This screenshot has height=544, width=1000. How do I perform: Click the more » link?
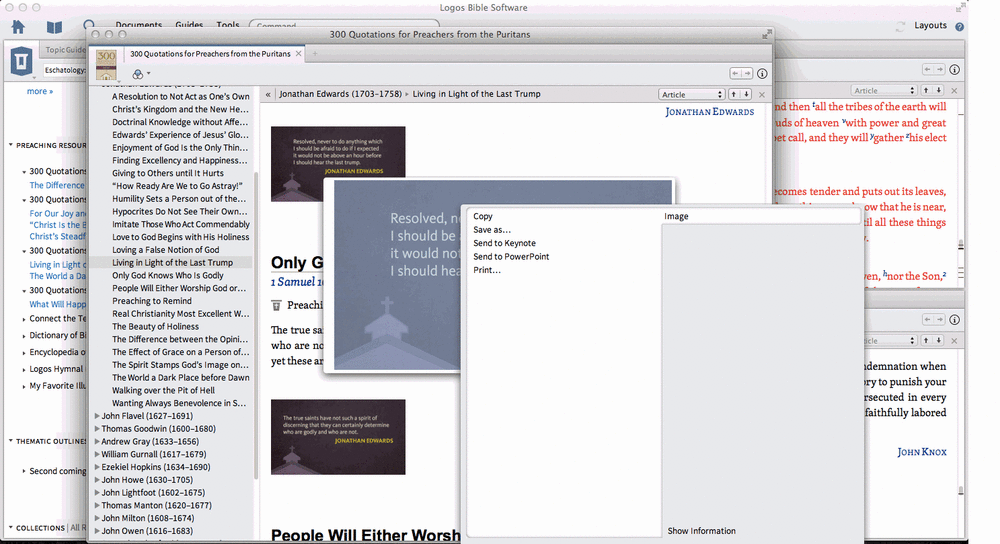pos(40,91)
